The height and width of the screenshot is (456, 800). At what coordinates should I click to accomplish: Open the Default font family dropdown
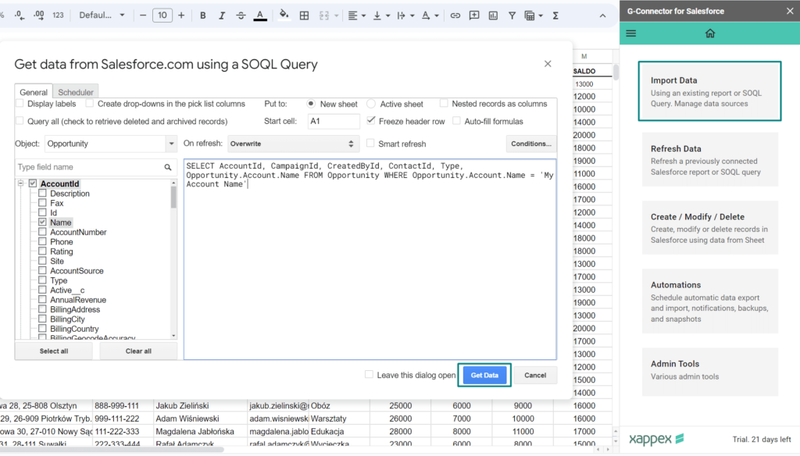tap(102, 15)
